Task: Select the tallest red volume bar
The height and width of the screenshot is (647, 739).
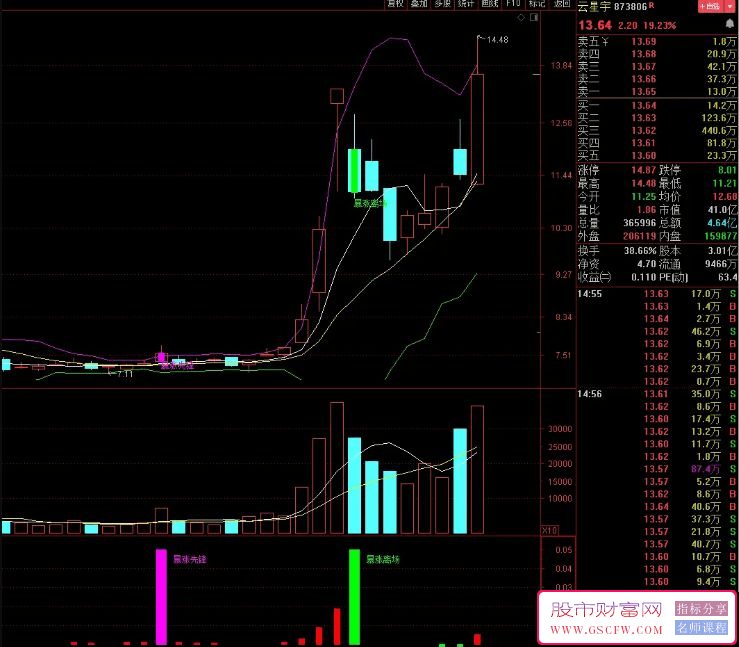Action: point(337,468)
